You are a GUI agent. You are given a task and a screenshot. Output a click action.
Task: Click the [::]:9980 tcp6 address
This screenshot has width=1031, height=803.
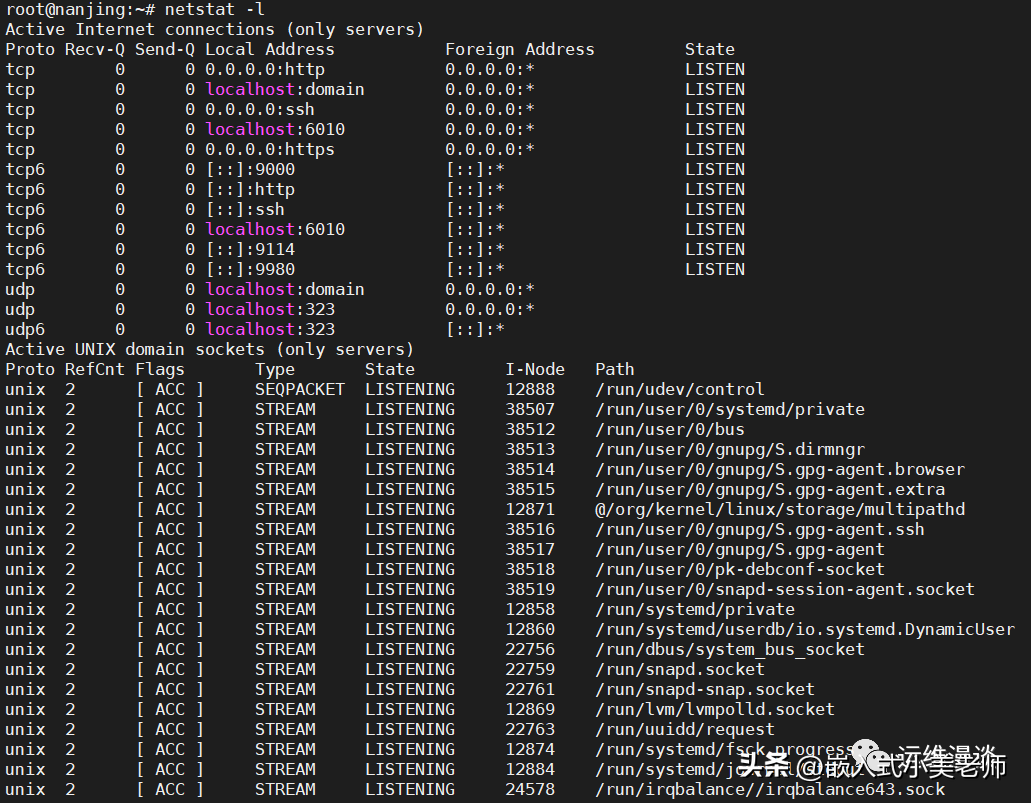coord(250,269)
